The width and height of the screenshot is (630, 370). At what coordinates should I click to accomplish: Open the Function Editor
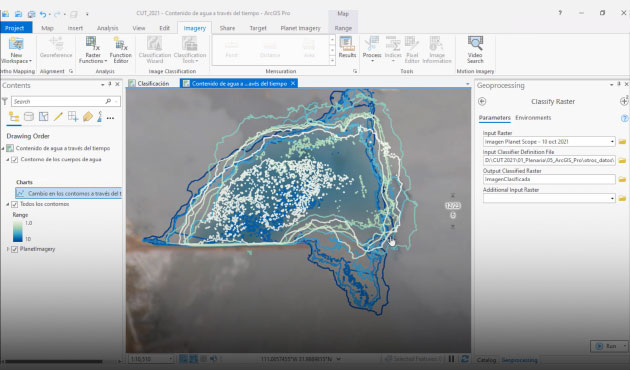121,50
